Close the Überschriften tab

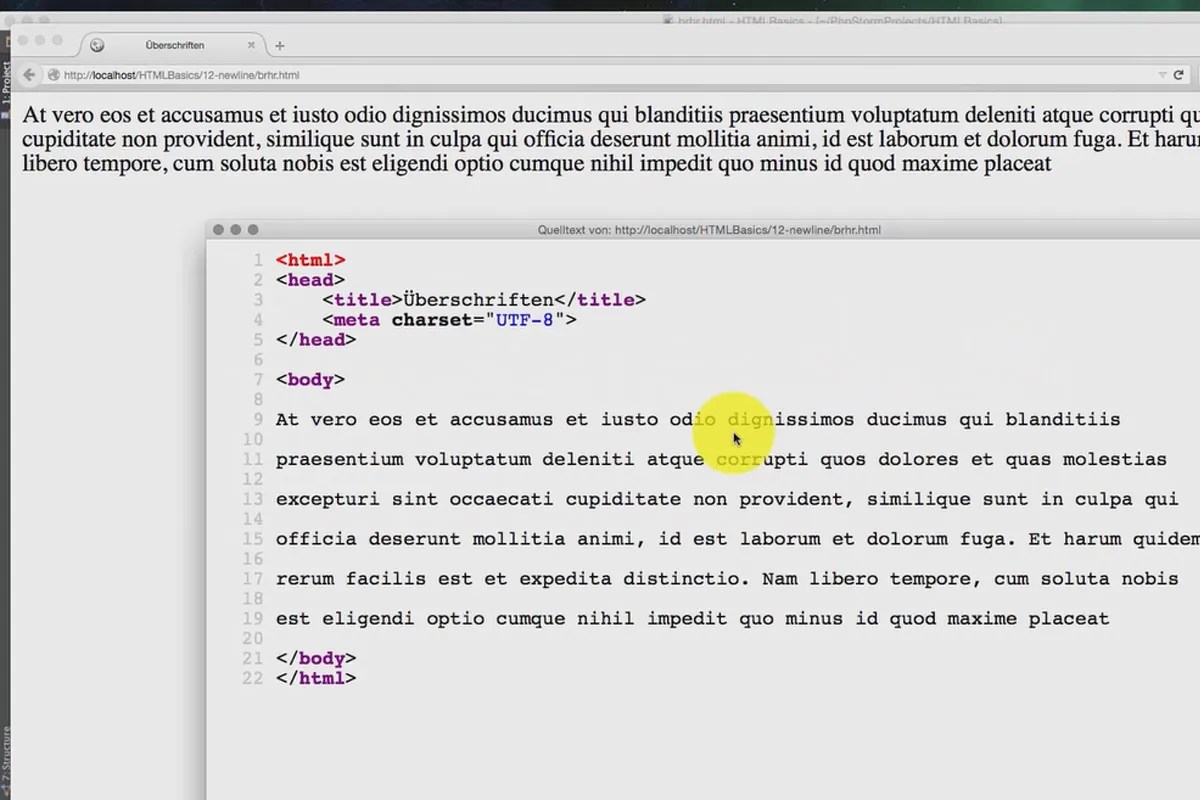tap(253, 45)
